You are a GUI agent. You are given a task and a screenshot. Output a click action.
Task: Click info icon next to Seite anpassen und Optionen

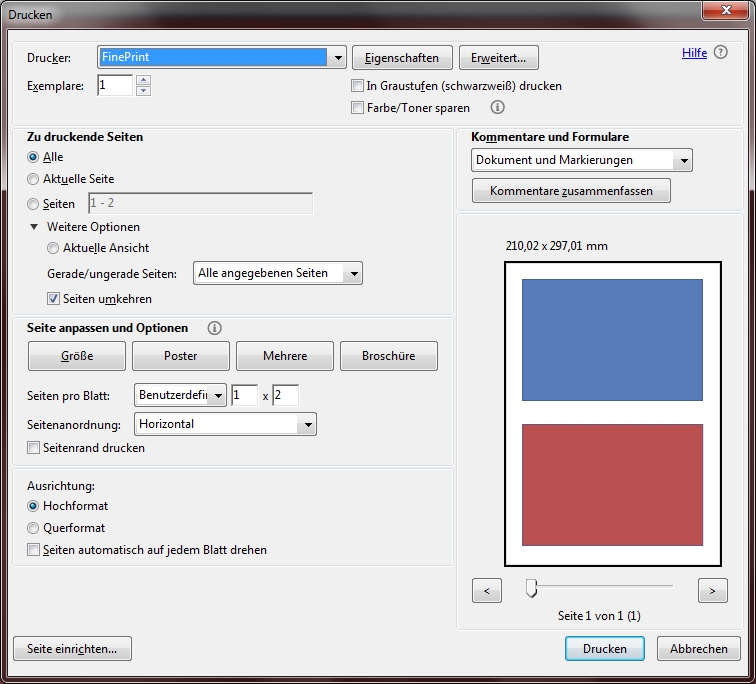[x=214, y=328]
